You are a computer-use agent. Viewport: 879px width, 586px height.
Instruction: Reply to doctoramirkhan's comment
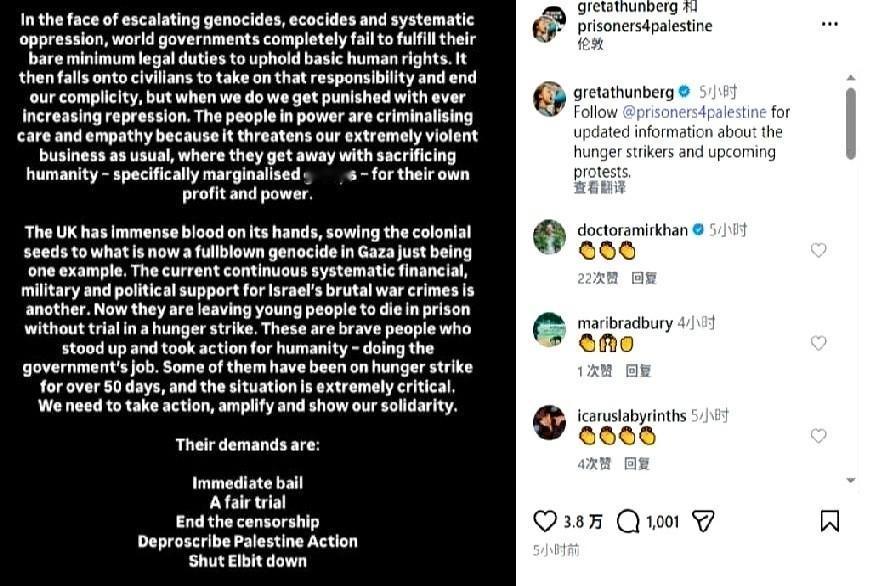tap(644, 278)
